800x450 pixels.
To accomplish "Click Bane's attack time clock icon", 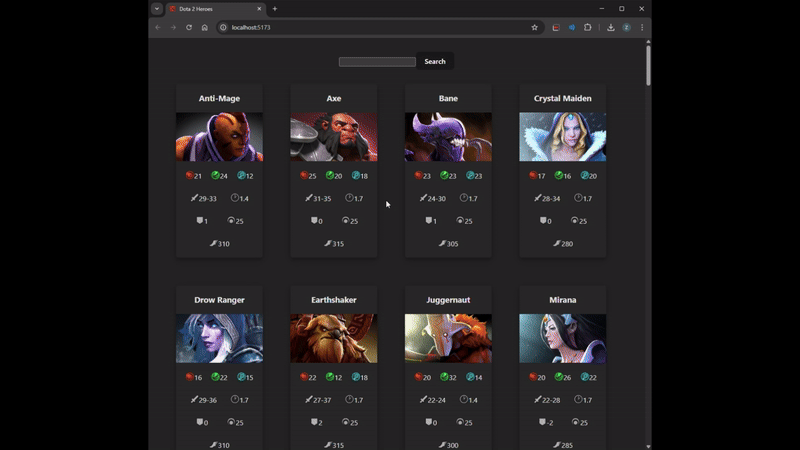I will coord(463,197).
